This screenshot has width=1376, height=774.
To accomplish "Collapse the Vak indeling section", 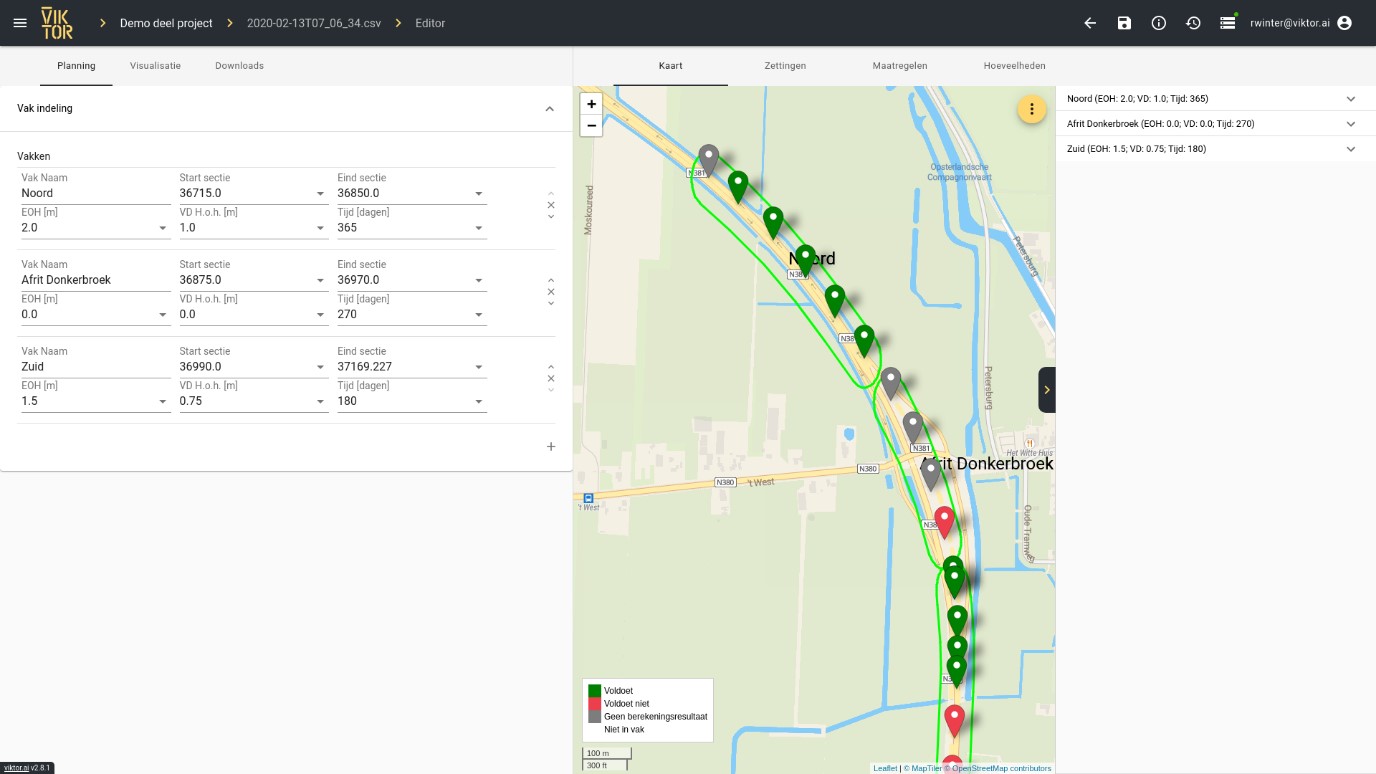I will click(x=549, y=109).
